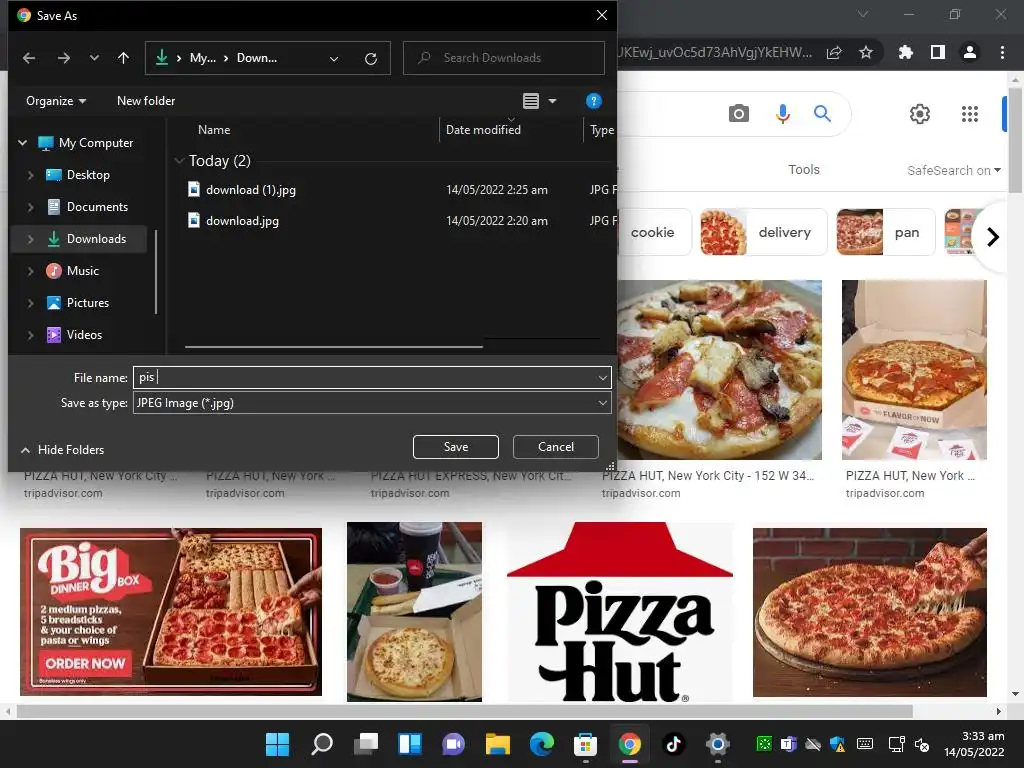This screenshot has height=768, width=1024.
Task: Sort by Date modified column
Action: tap(483, 129)
